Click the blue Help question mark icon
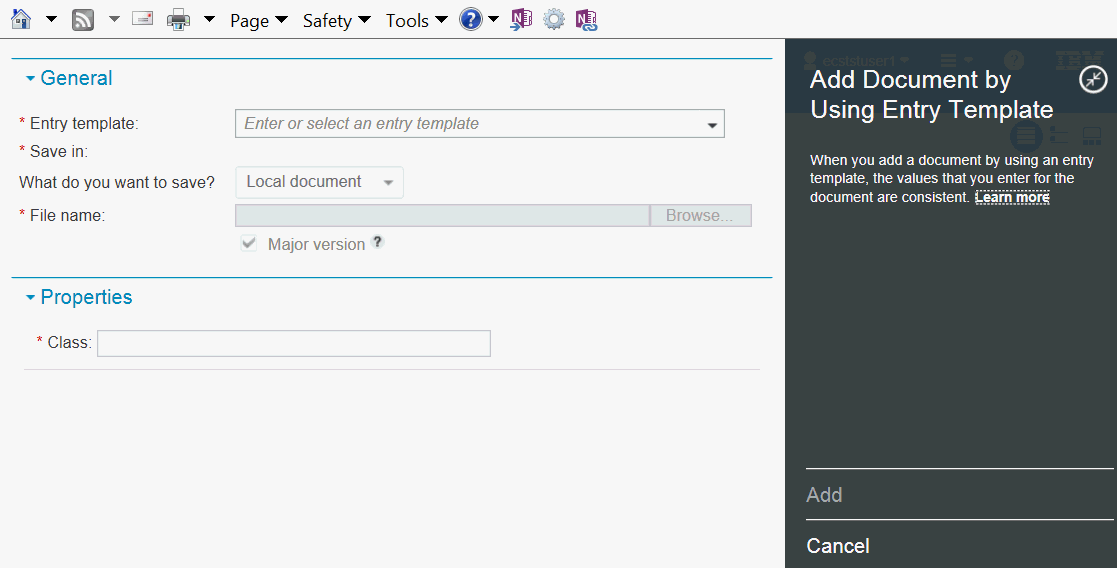Viewport: 1117px width, 568px height. point(471,19)
